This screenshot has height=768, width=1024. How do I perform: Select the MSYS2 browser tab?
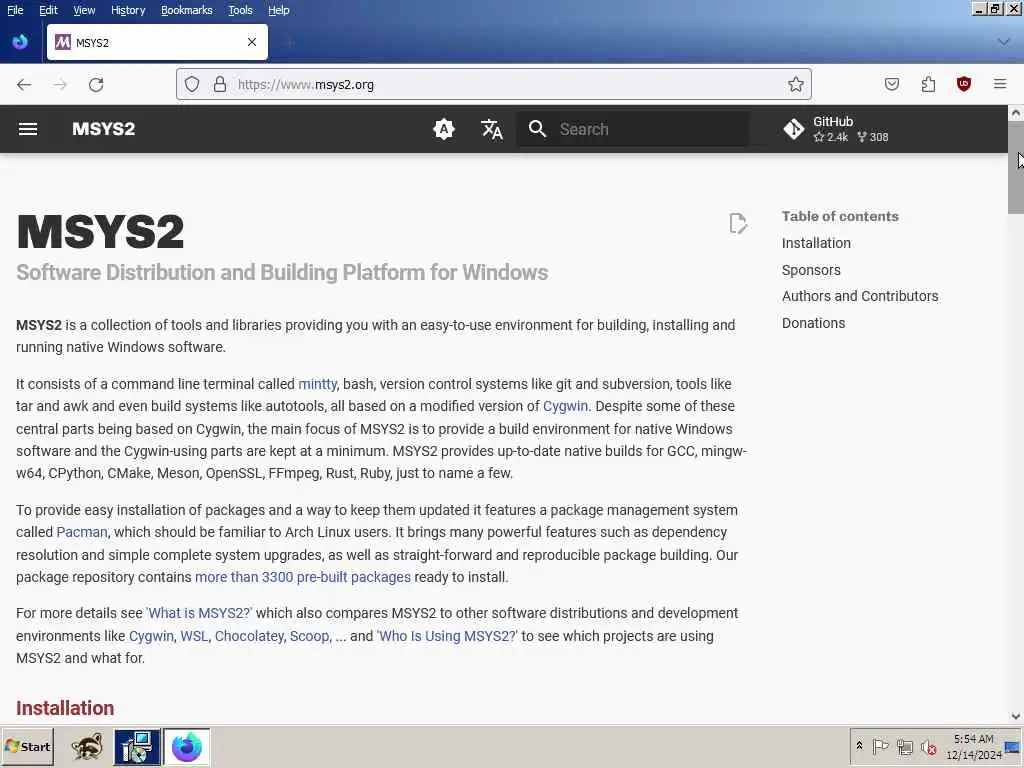pyautogui.click(x=157, y=42)
